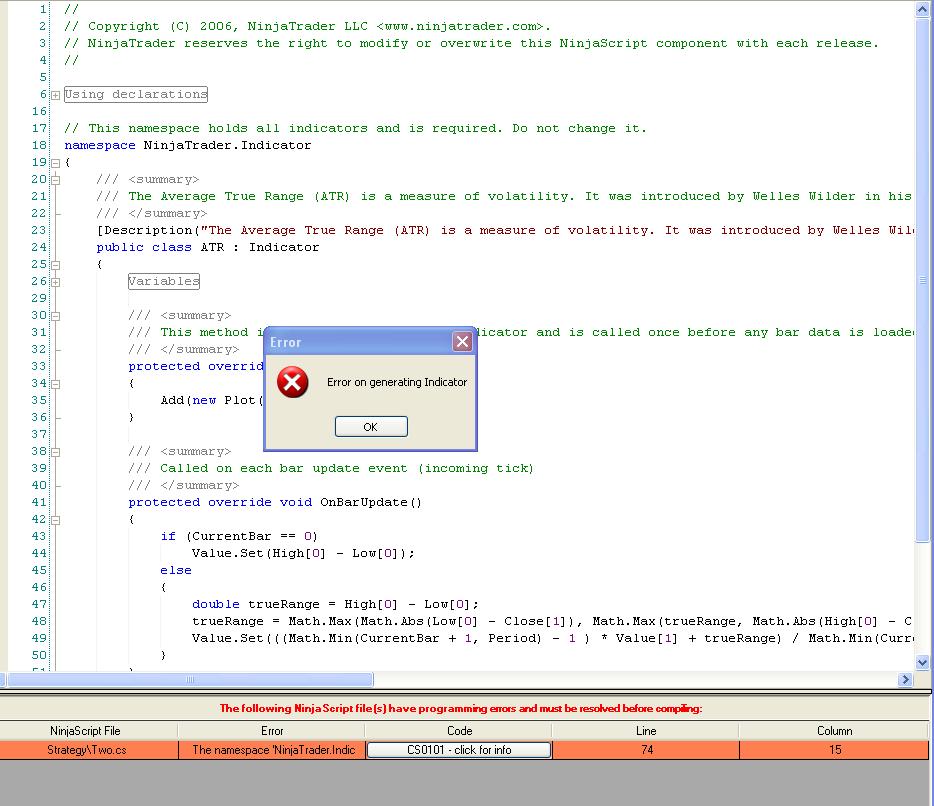Click the 'else' keyword on line 45

(x=176, y=570)
